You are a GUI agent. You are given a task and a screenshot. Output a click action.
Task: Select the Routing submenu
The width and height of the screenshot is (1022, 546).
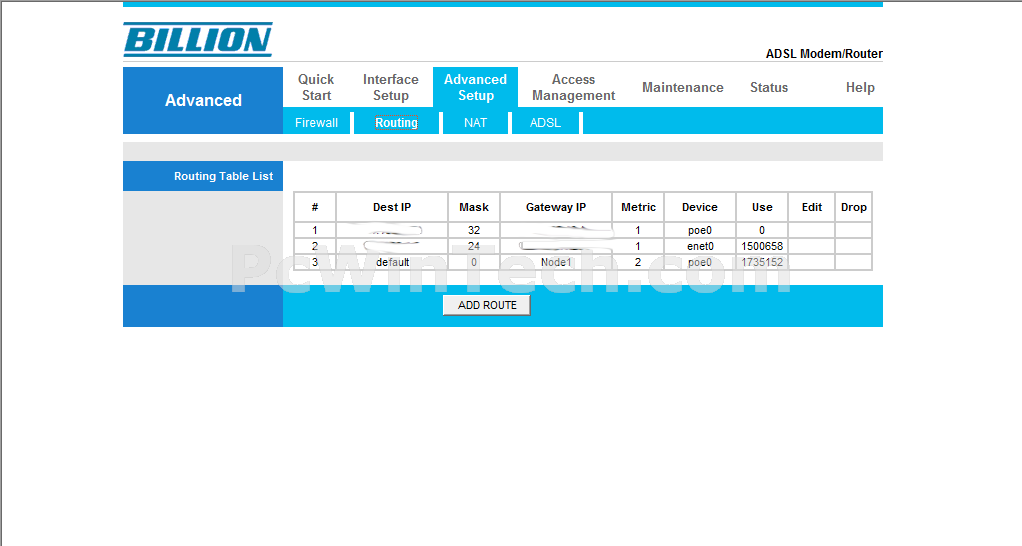(x=396, y=122)
